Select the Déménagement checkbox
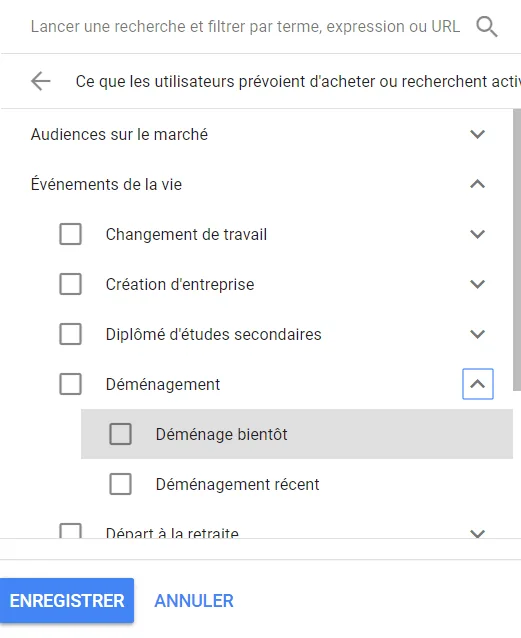 [x=70, y=384]
